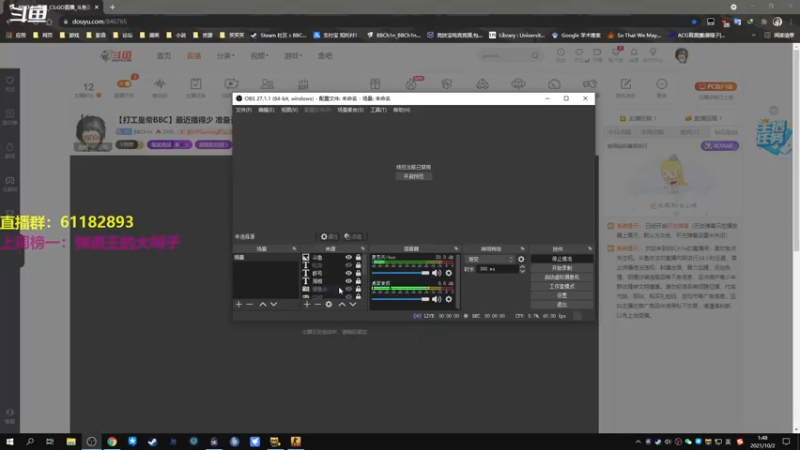Open File Explorer on taskbar
The image size is (800, 450).
click(x=71, y=441)
